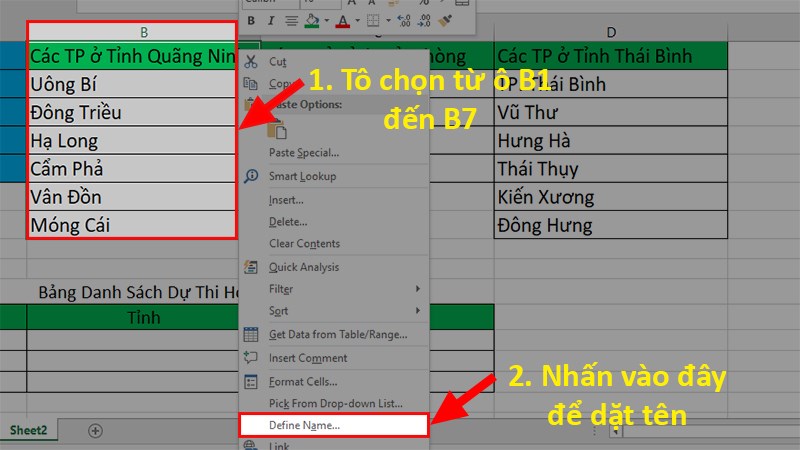Click cell 'Các TP ở Tỉnh Quãng Nin'
Screen dimensions: 800x450
click(132, 56)
